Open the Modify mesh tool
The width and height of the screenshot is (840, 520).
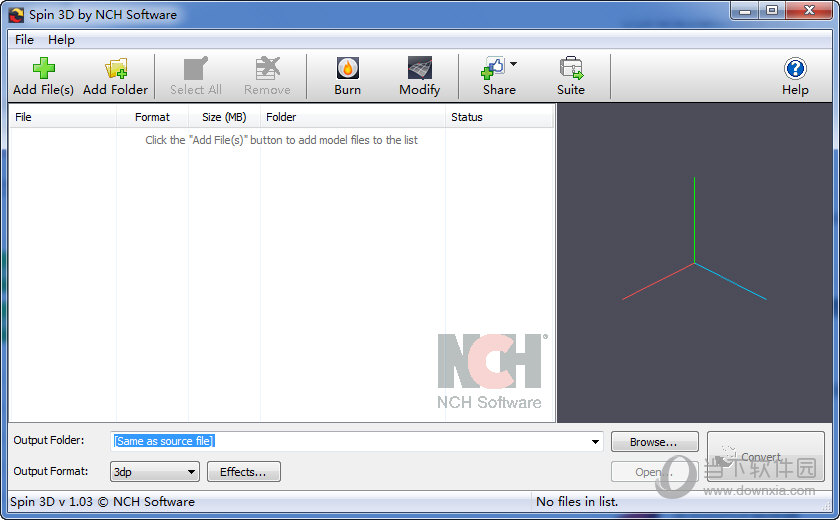(x=419, y=69)
